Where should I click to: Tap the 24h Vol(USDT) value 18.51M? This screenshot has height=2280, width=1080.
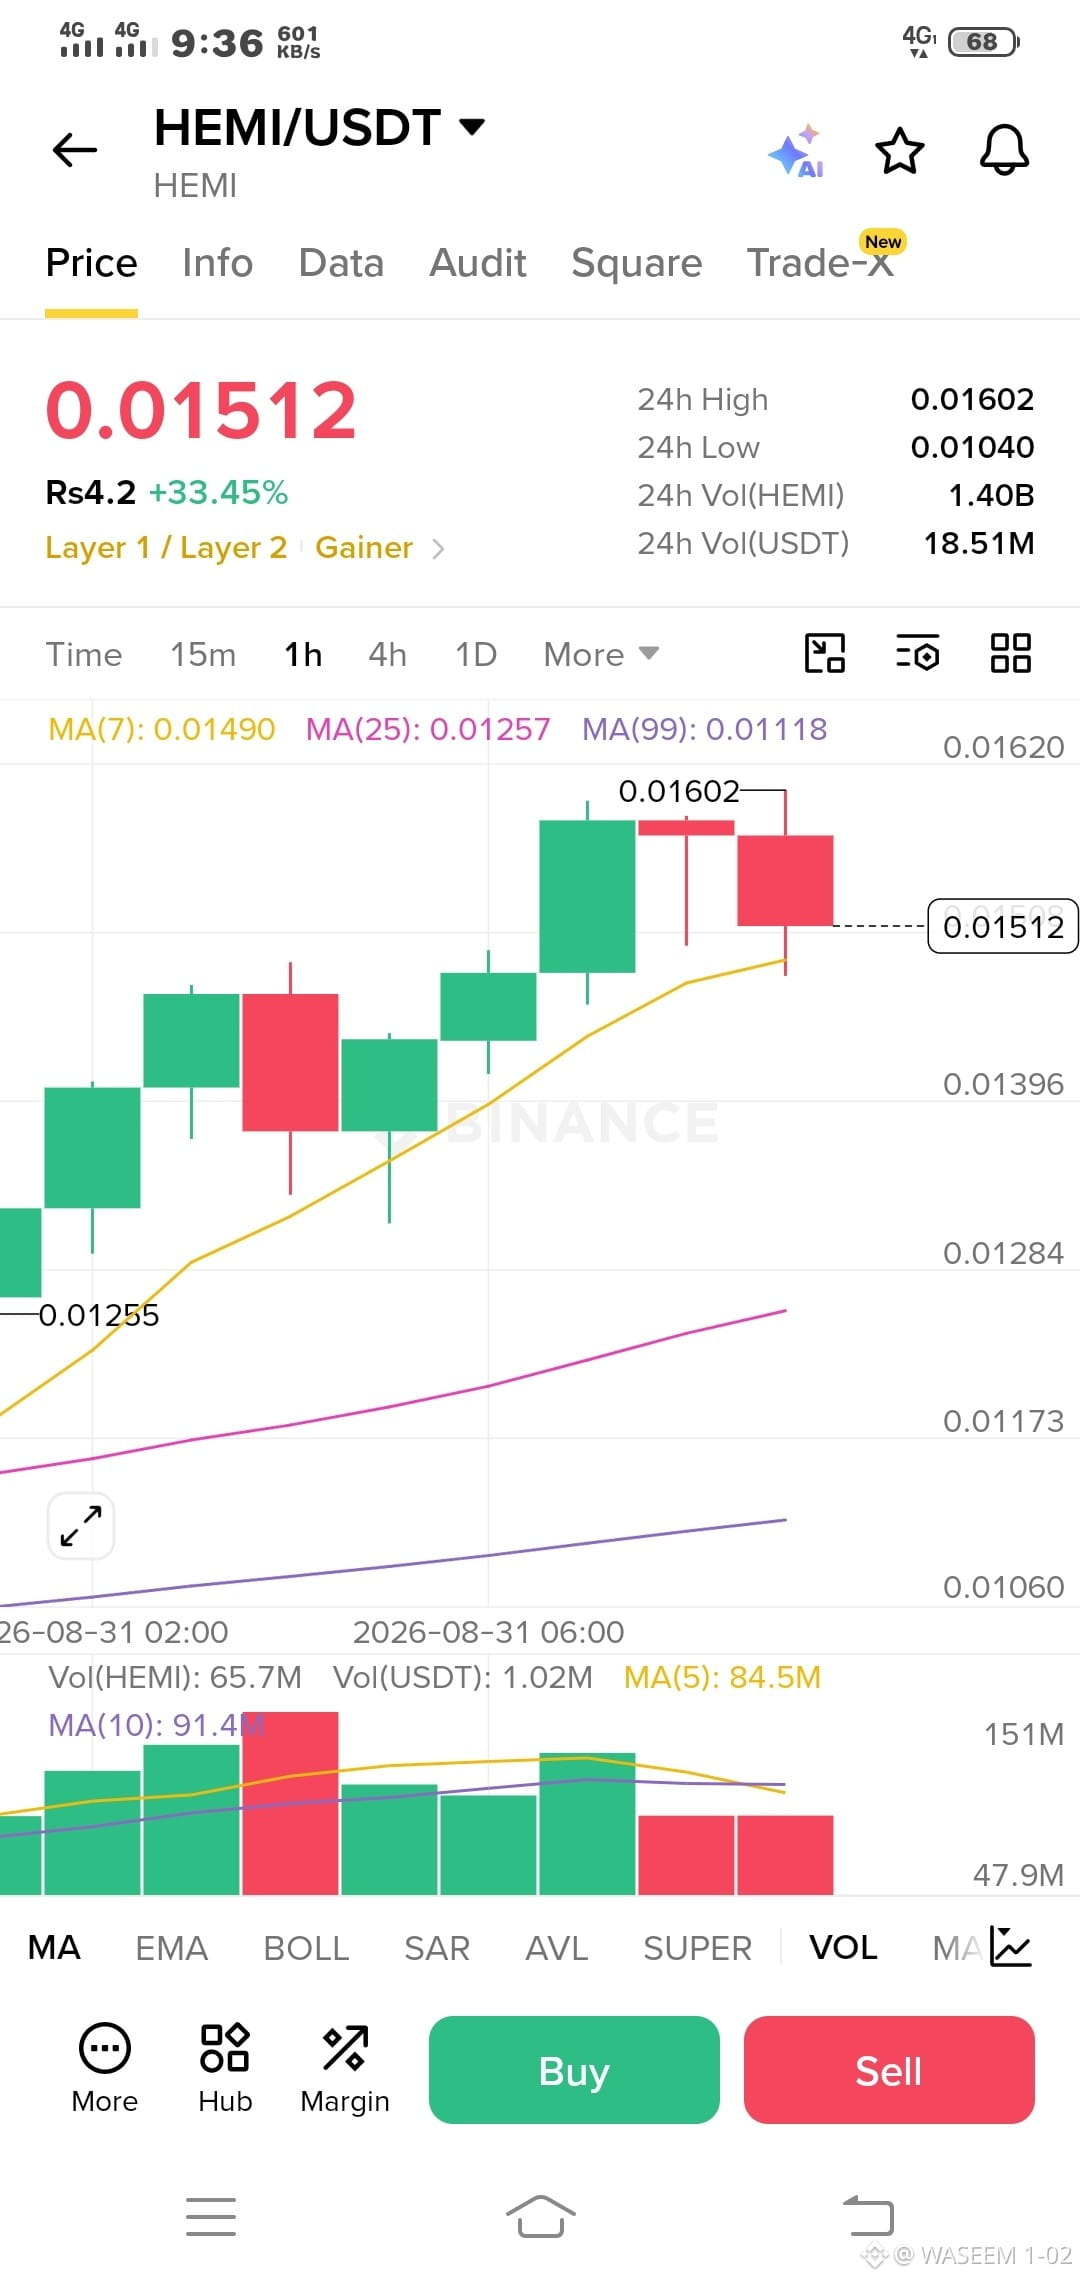979,543
